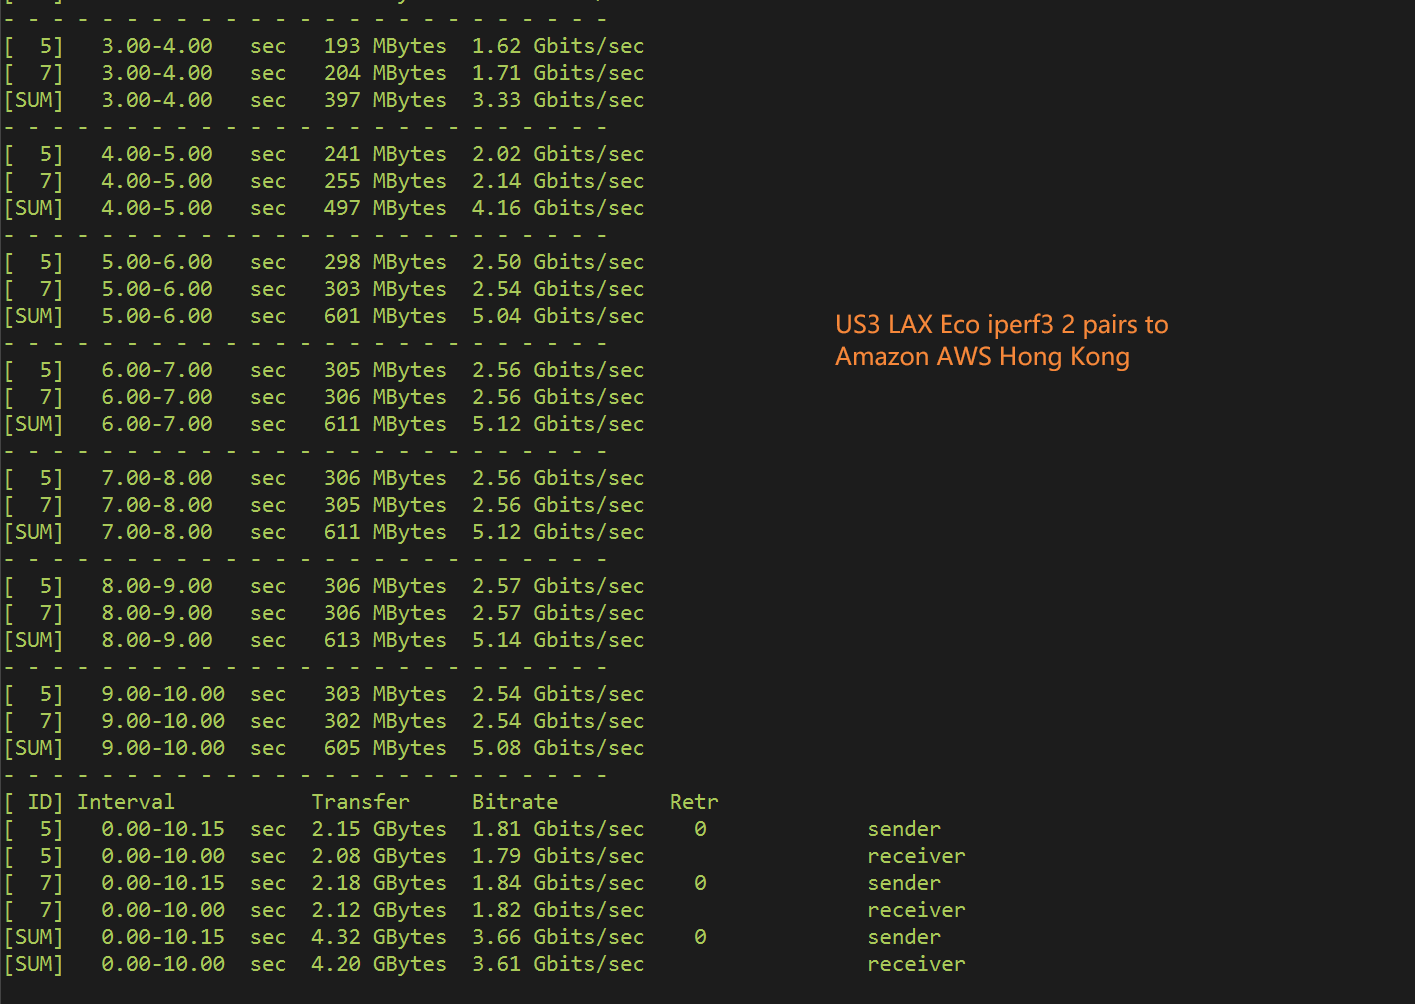Click the 1.84 Gbits/sec stream 7 sender bitrate
This screenshot has height=1004, width=1415.
coord(558,883)
